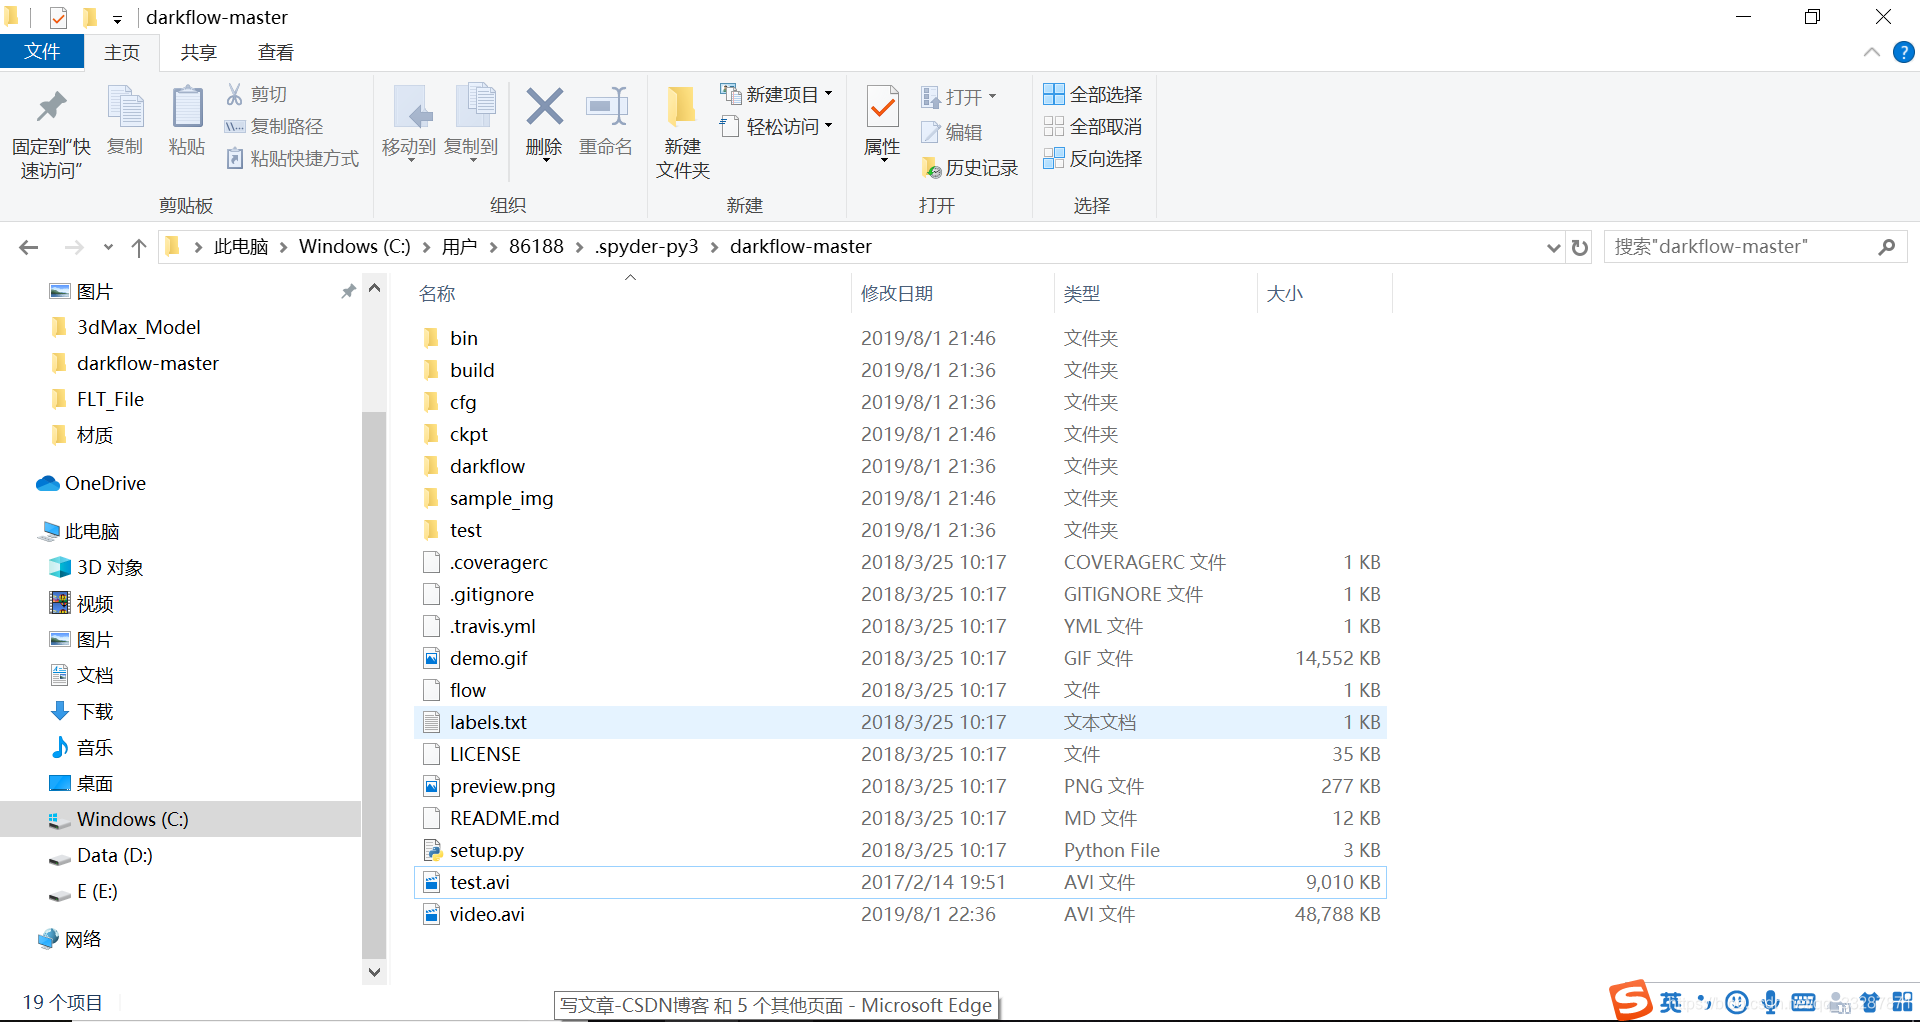Image resolution: width=1920 pixels, height=1022 pixels.
Task: Click the Rename (重命名) icon
Action: pos(606,108)
